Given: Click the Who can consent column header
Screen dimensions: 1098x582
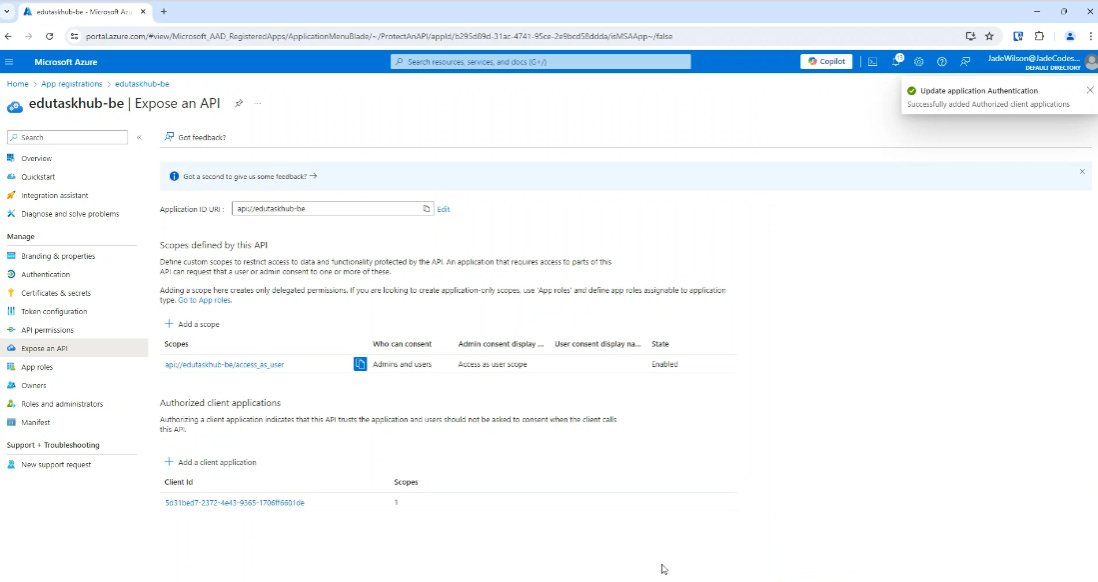Looking at the screenshot, I should [x=402, y=344].
